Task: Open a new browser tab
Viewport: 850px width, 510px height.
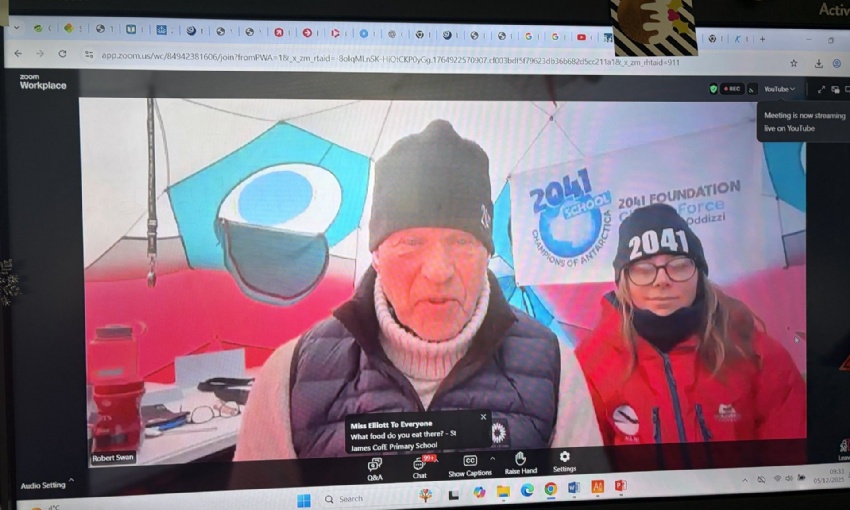Action: tap(762, 39)
